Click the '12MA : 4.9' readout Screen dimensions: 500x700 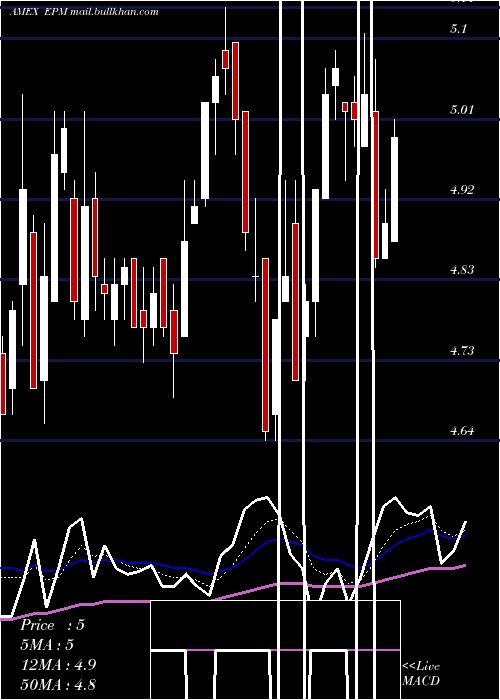(x=58, y=664)
